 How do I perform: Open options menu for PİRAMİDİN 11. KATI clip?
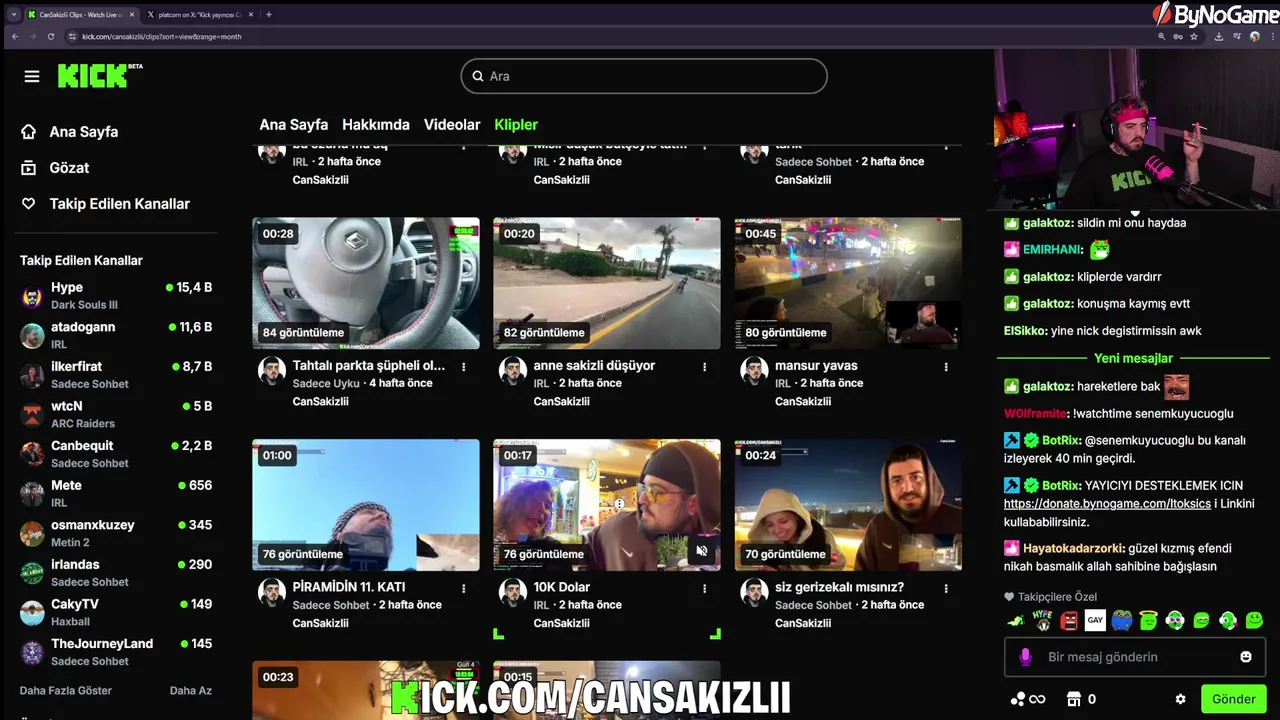(463, 588)
